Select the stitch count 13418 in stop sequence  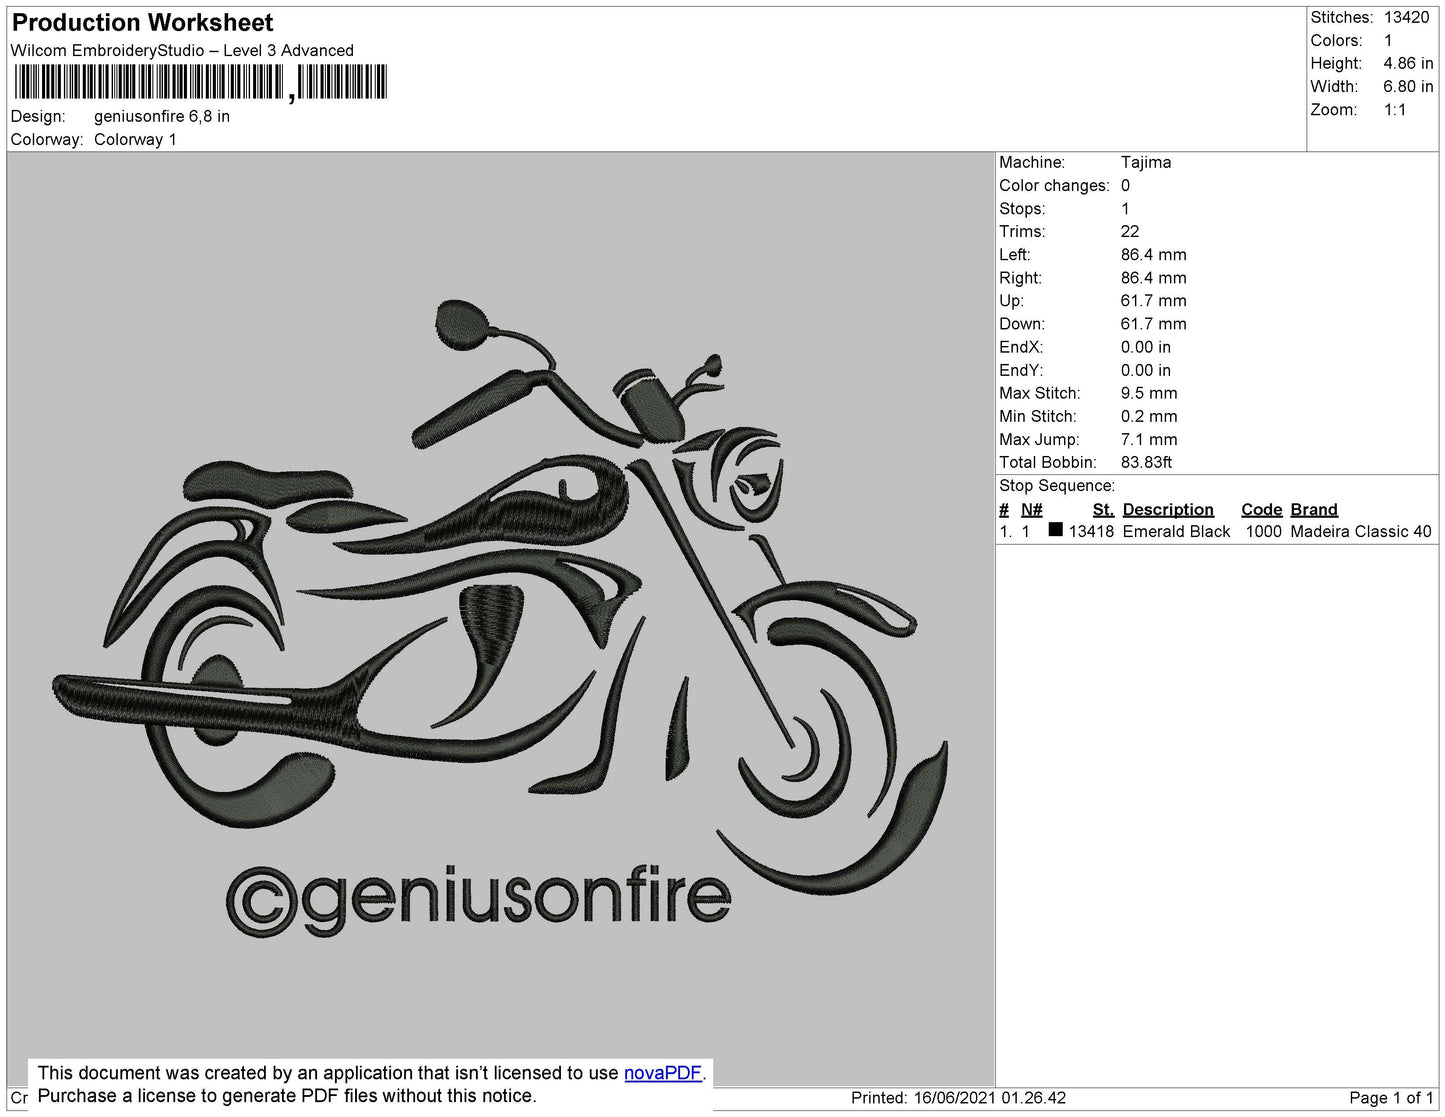click(1091, 531)
